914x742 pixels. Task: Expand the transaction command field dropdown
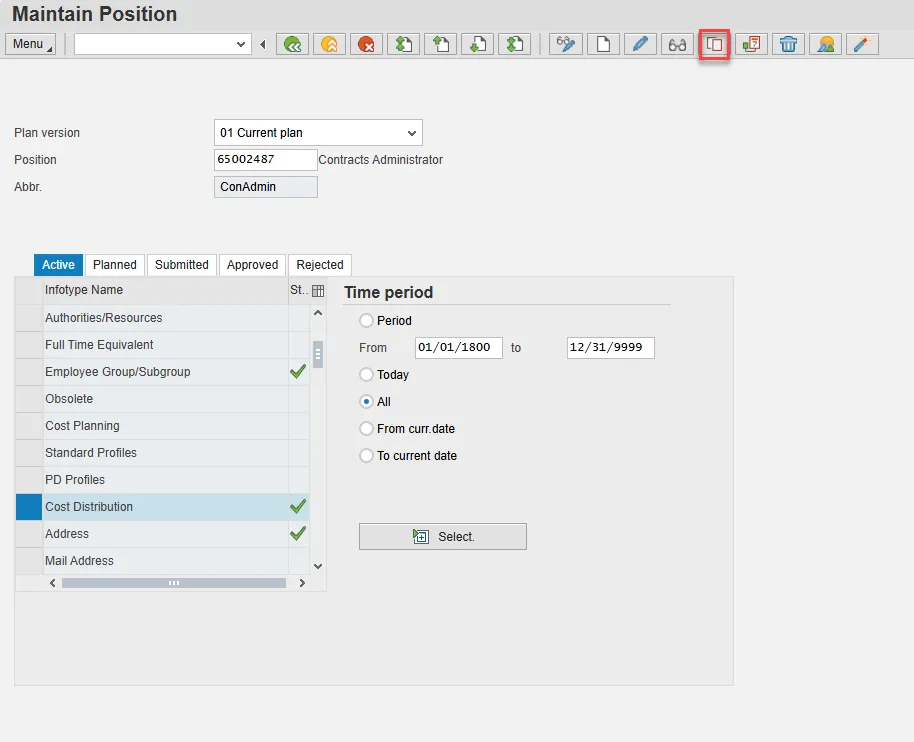241,44
